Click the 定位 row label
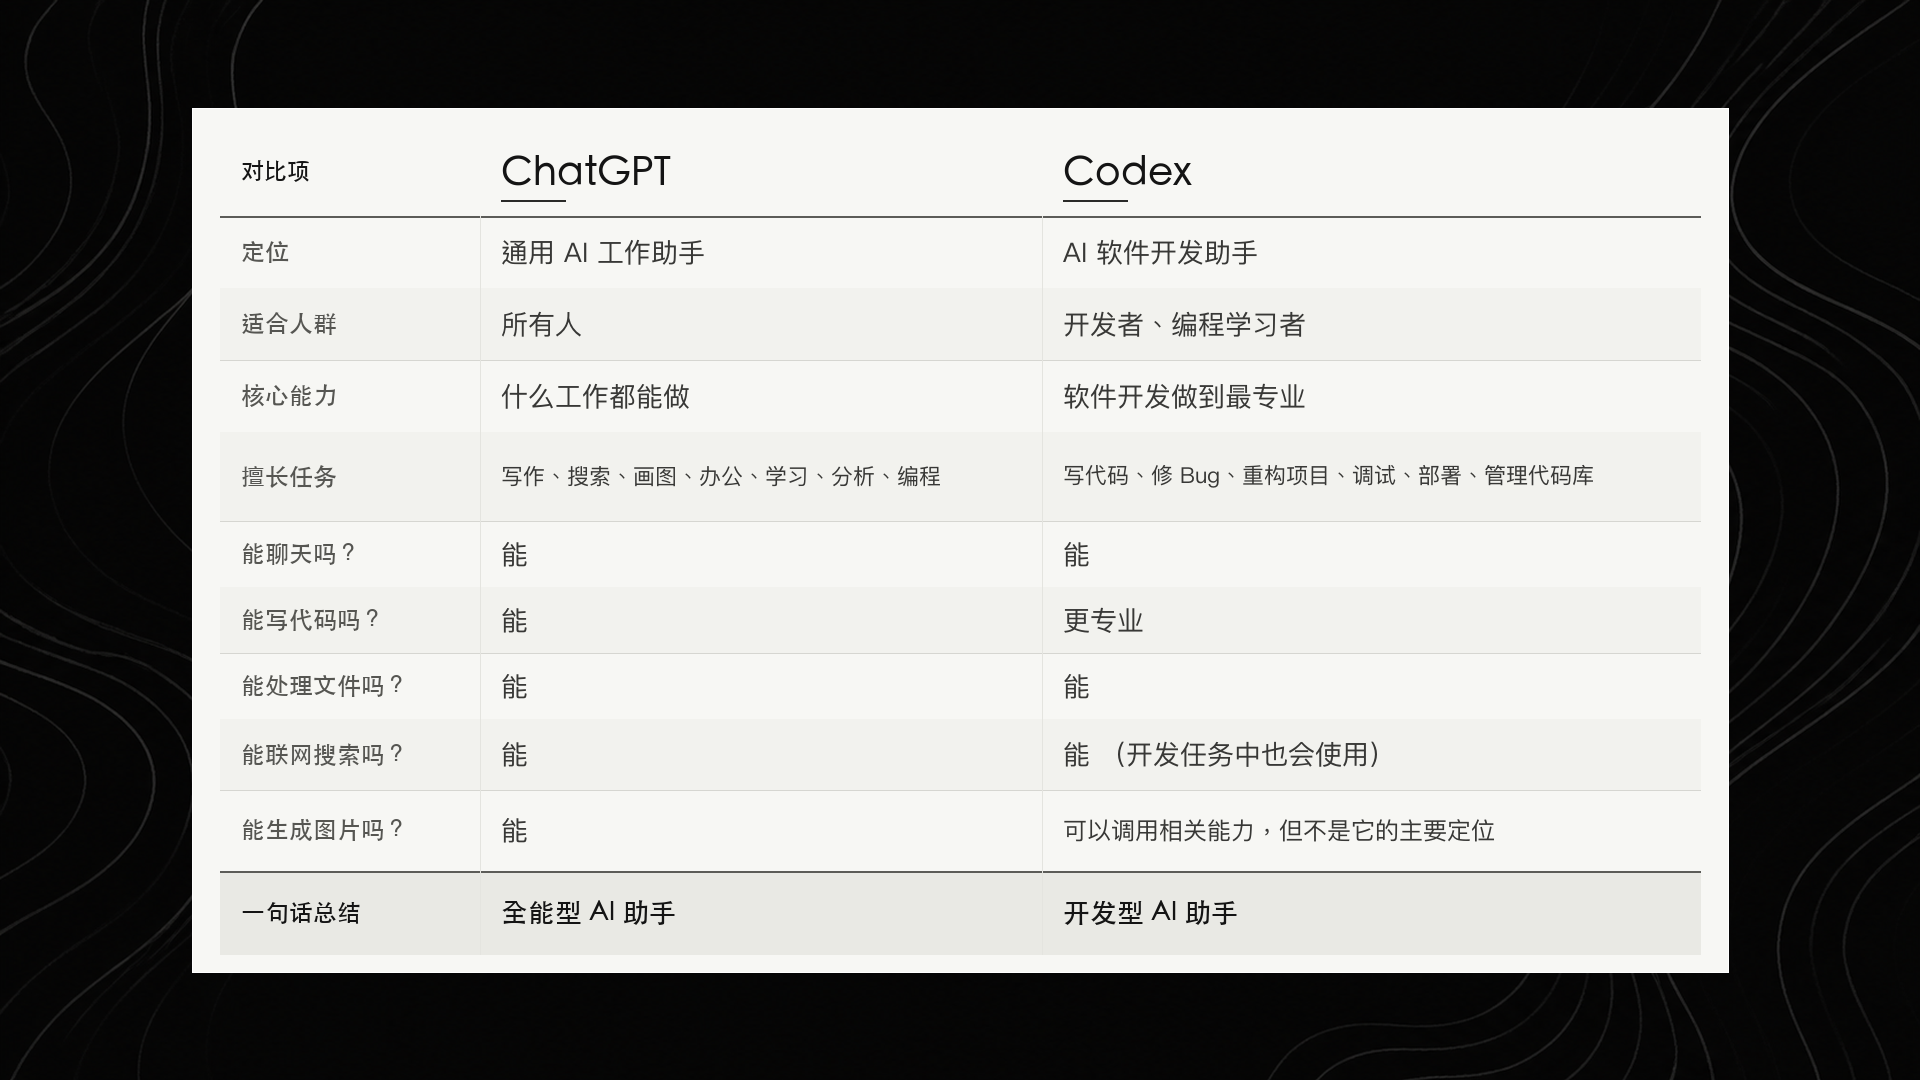This screenshot has width=1920, height=1080. click(x=265, y=252)
